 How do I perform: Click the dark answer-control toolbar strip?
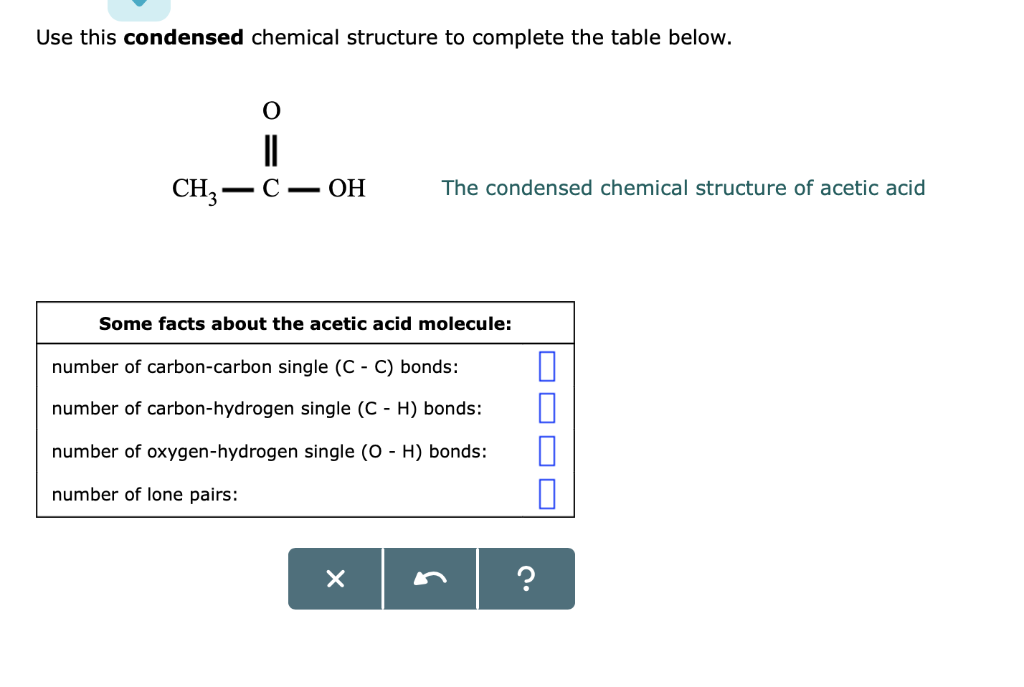point(431,578)
